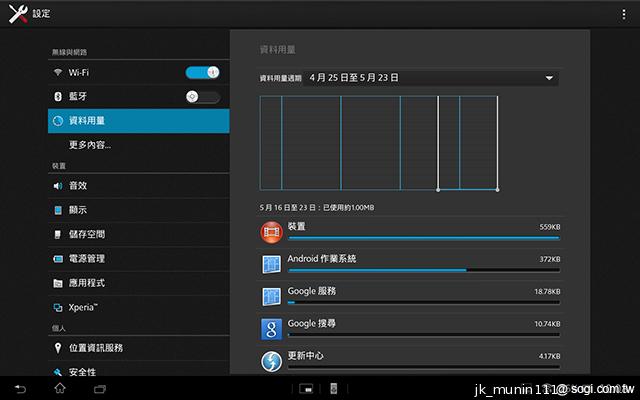This screenshot has height=400, width=640.
Task: Click the red 裝置 app icon
Action: pos(271,232)
